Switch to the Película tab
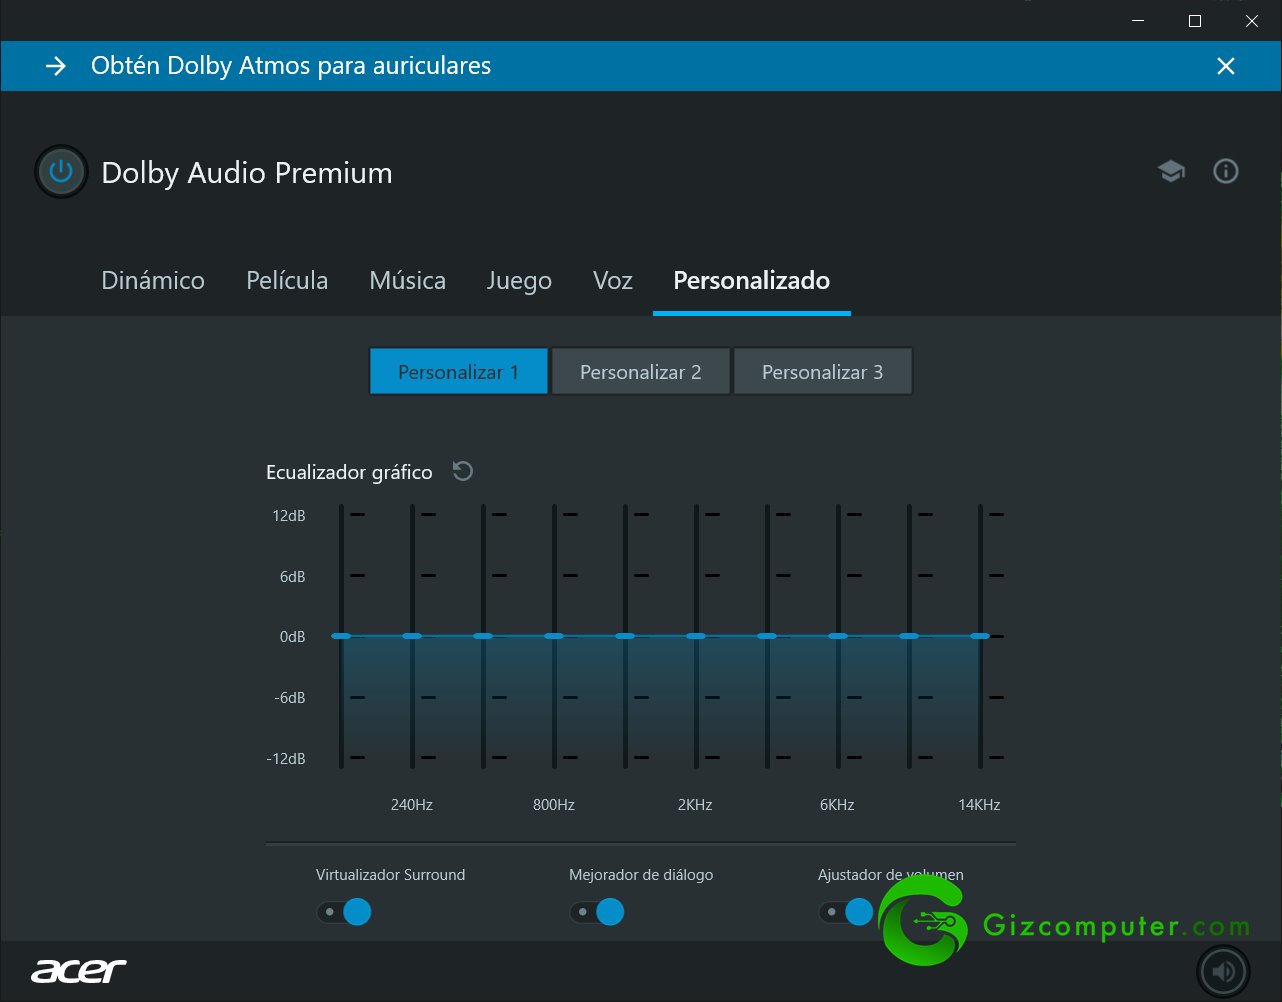This screenshot has height=1002, width=1282. 287,281
